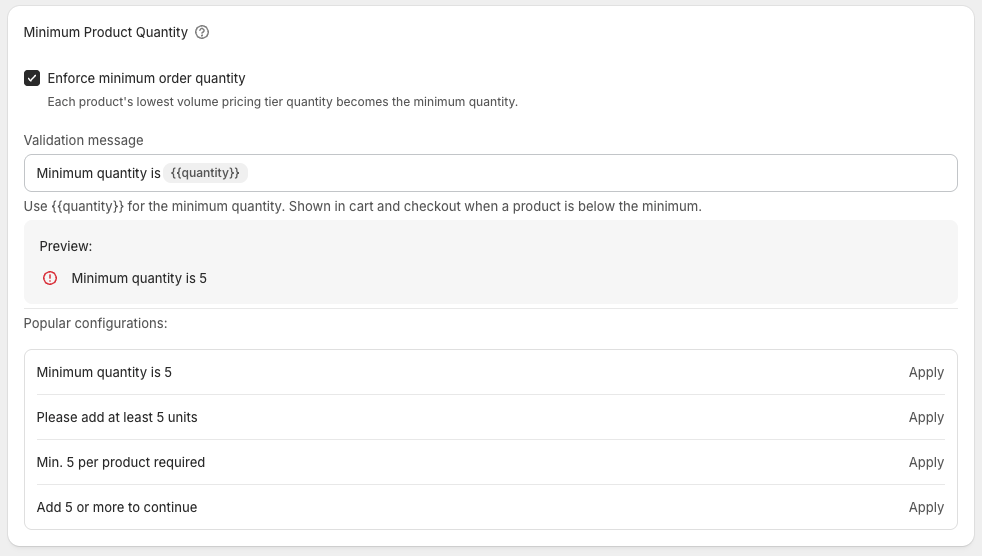The width and height of the screenshot is (982, 556).
Task: Click the help icon beside Minimum Product Quantity
Action: click(x=202, y=32)
